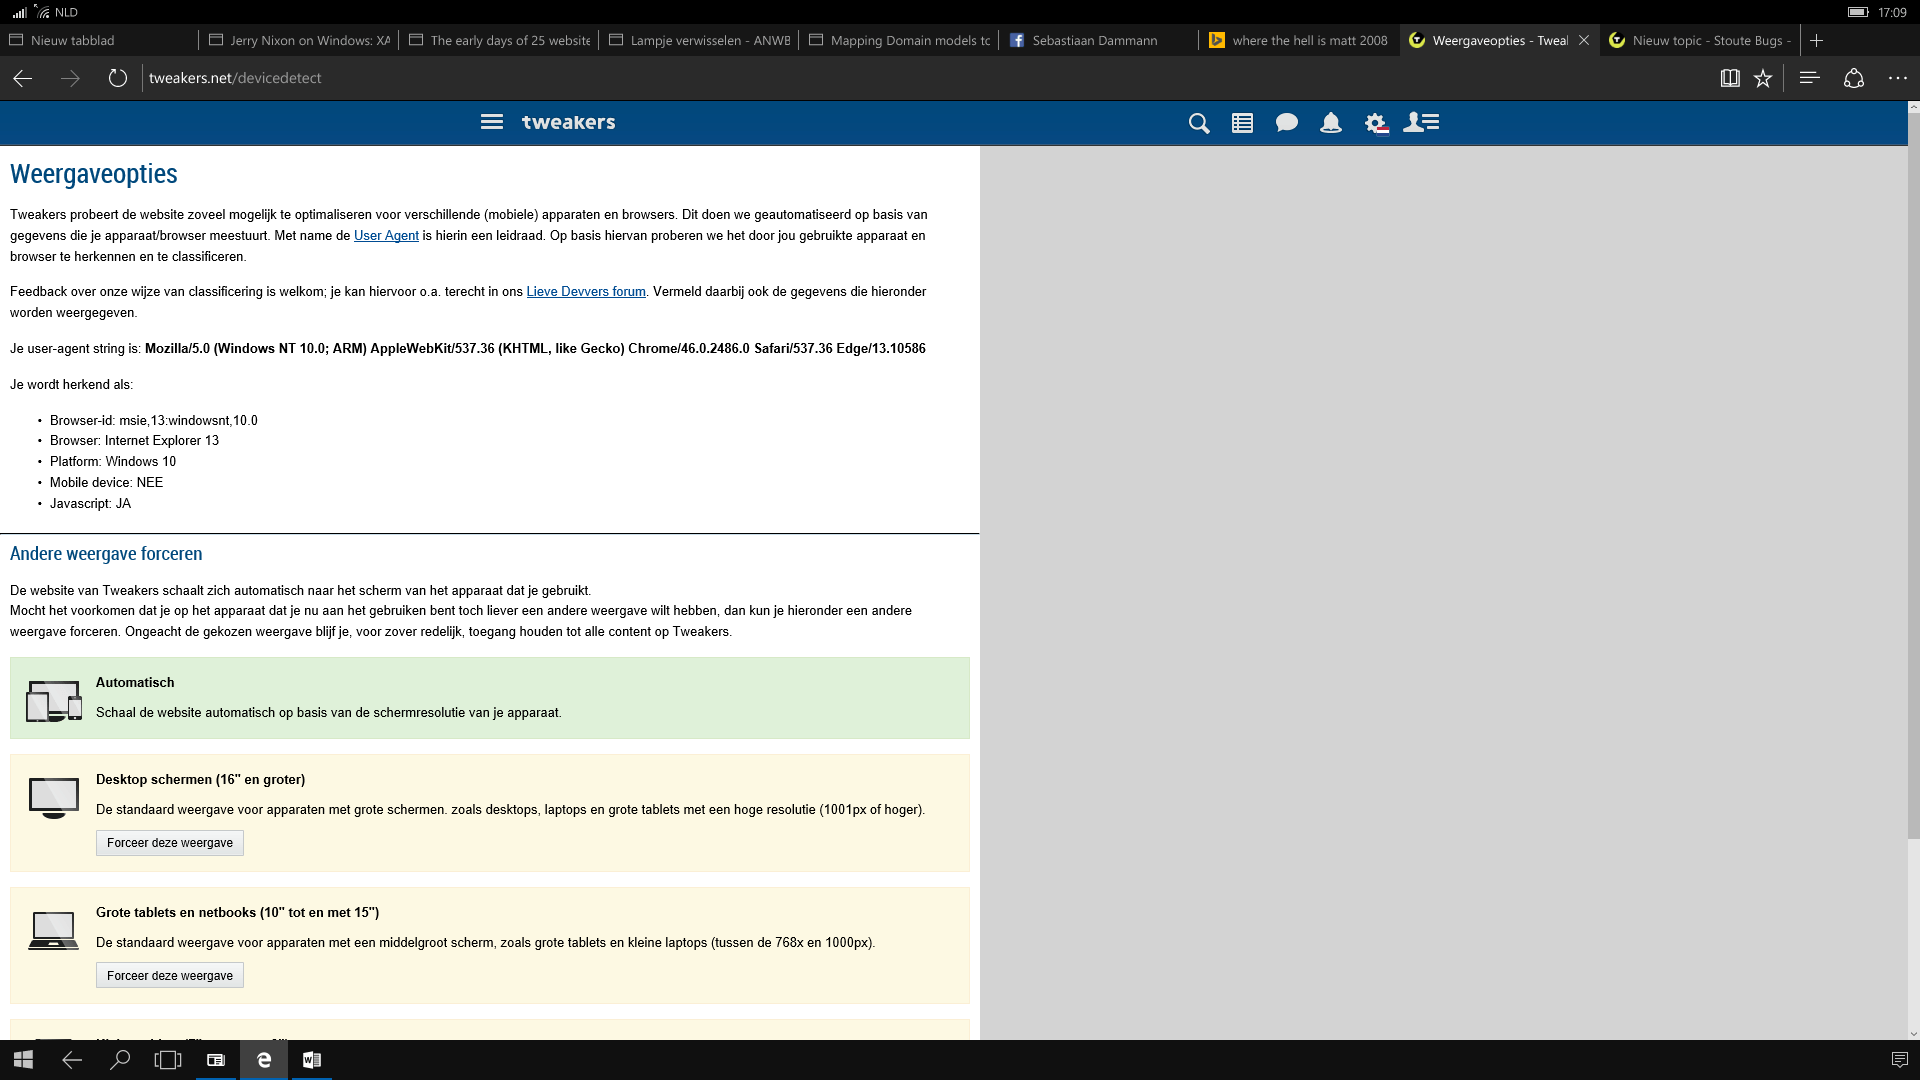The width and height of the screenshot is (1920, 1080).
Task: Click the tweakers search magnifier icon
Action: point(1199,123)
